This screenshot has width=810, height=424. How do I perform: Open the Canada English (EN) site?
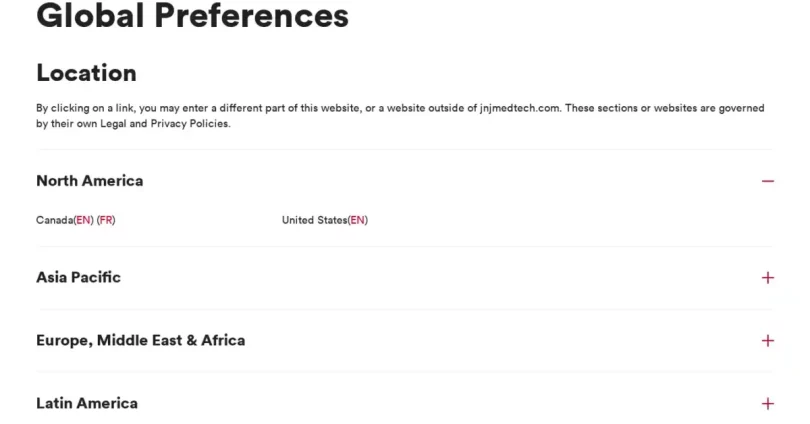pyautogui.click(x=84, y=220)
